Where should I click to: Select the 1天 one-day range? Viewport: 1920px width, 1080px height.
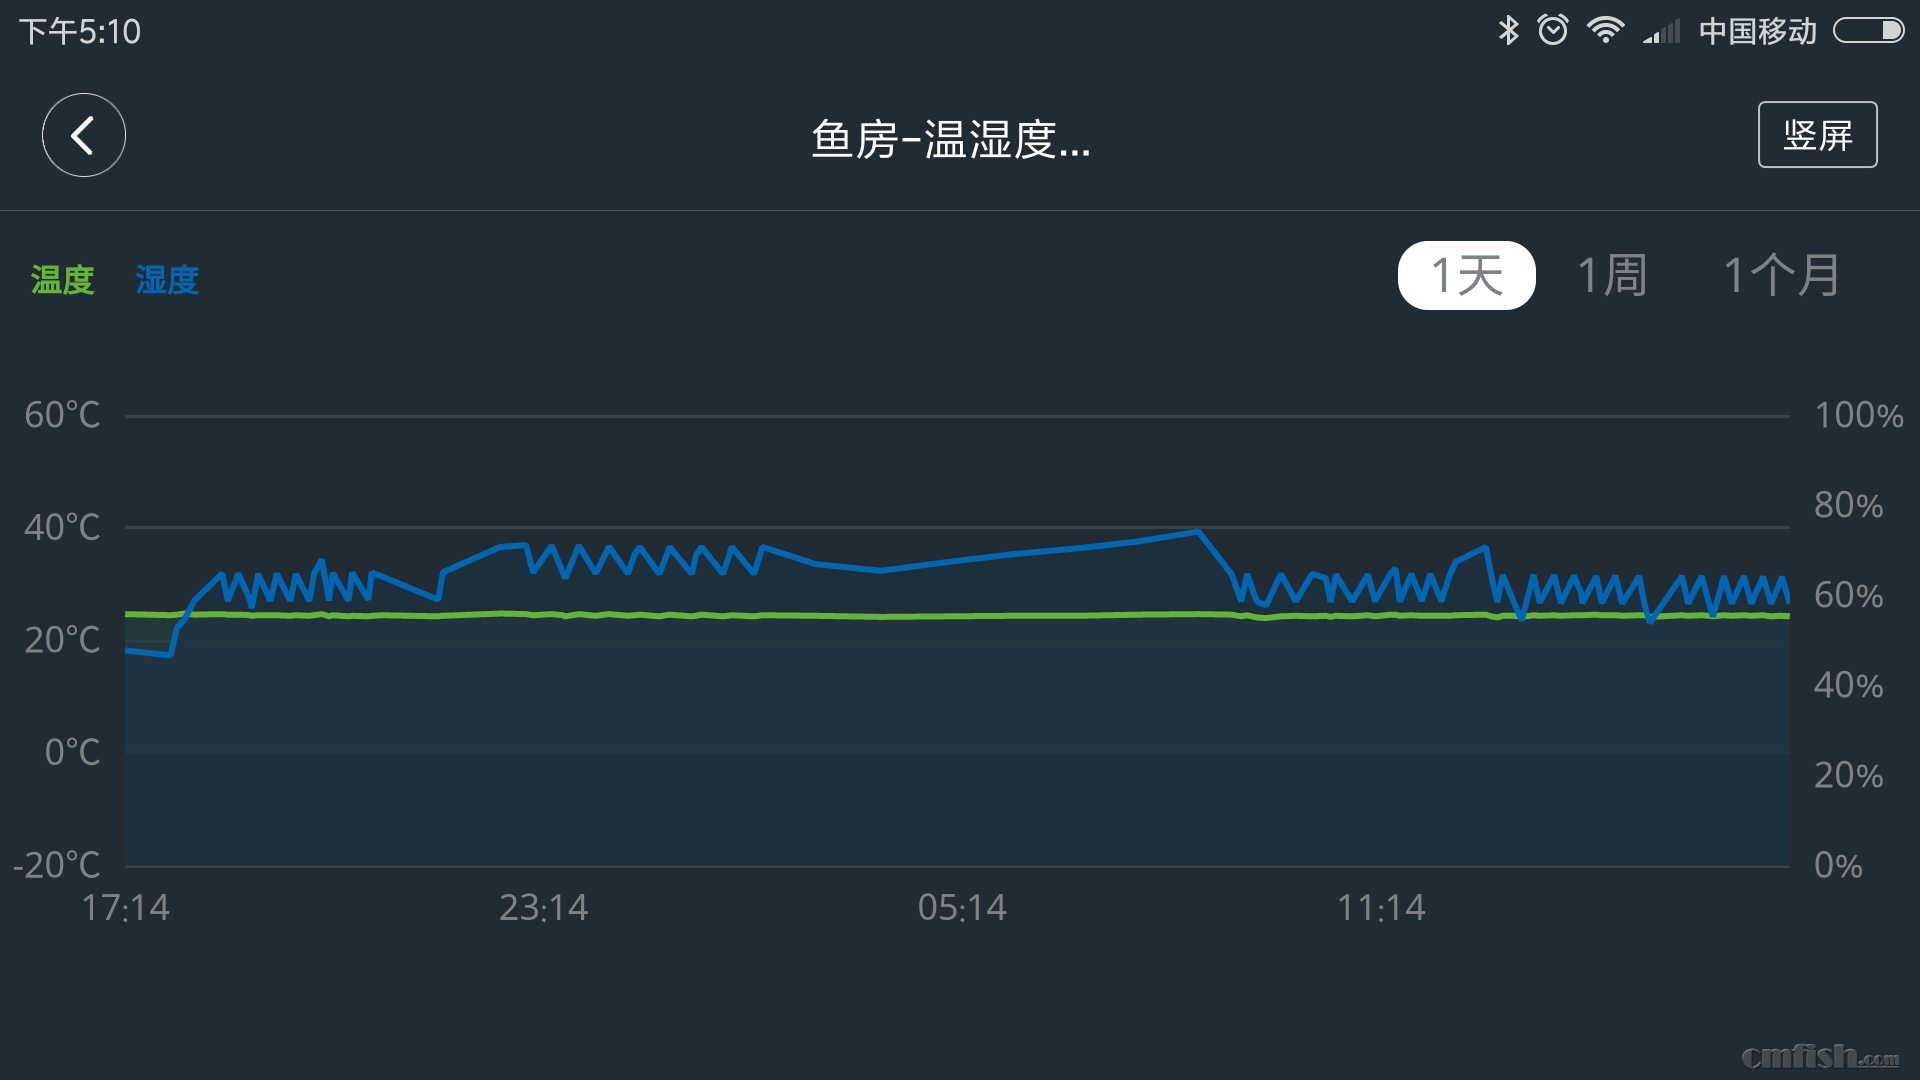(x=1466, y=275)
